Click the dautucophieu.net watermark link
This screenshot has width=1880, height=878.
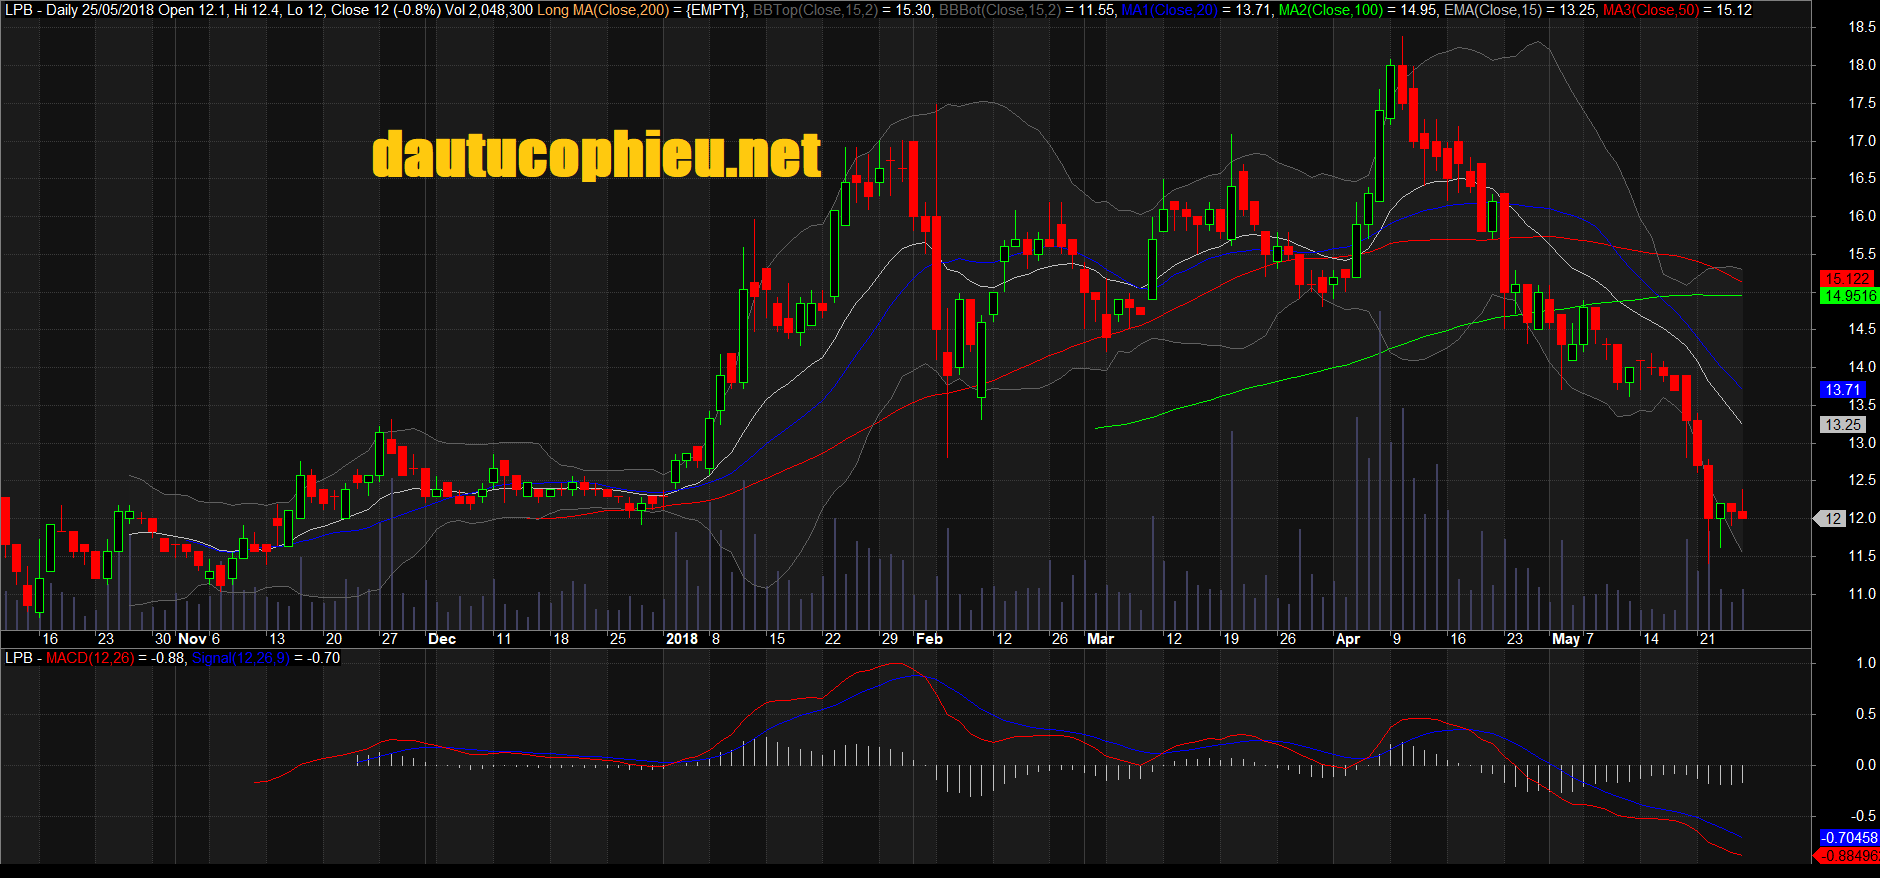(x=596, y=155)
